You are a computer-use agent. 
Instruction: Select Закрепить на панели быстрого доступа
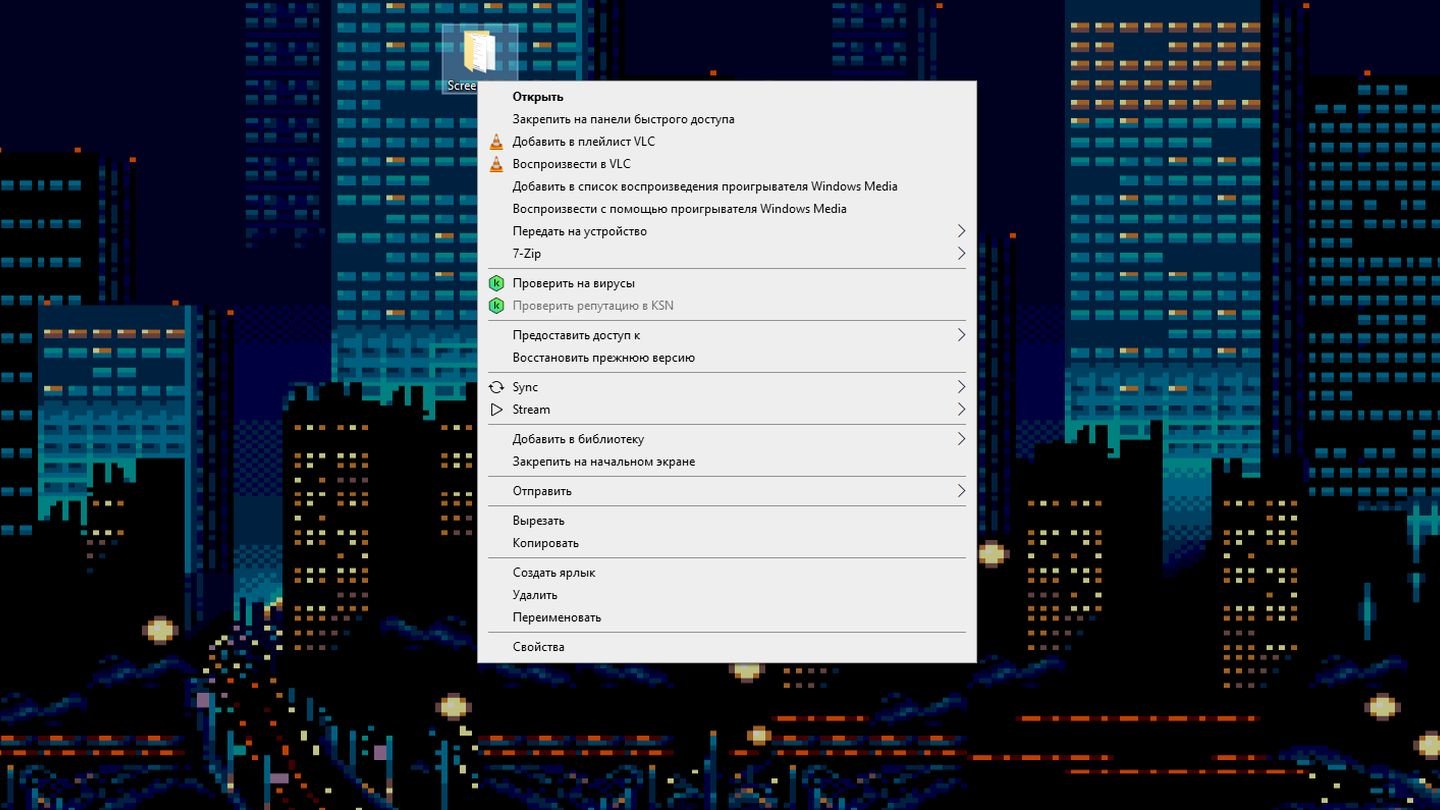727,119
